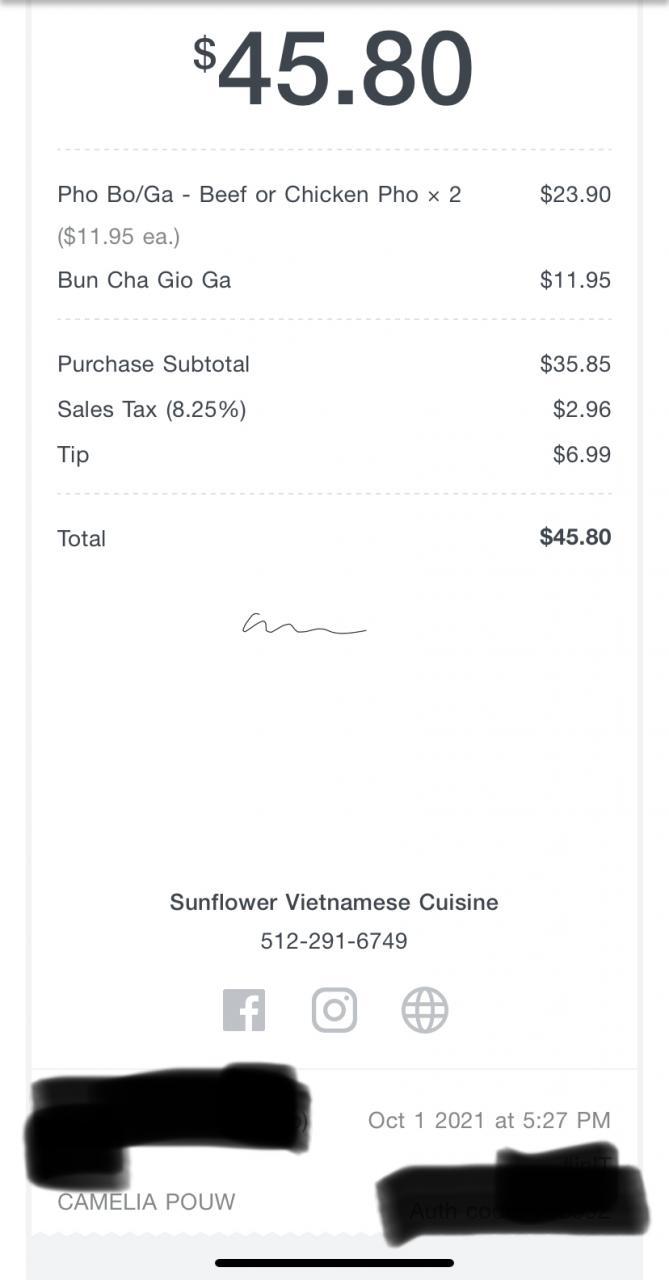Open the restaurant's Instagram icon
The width and height of the screenshot is (669, 1280).
pyautogui.click(x=334, y=1010)
